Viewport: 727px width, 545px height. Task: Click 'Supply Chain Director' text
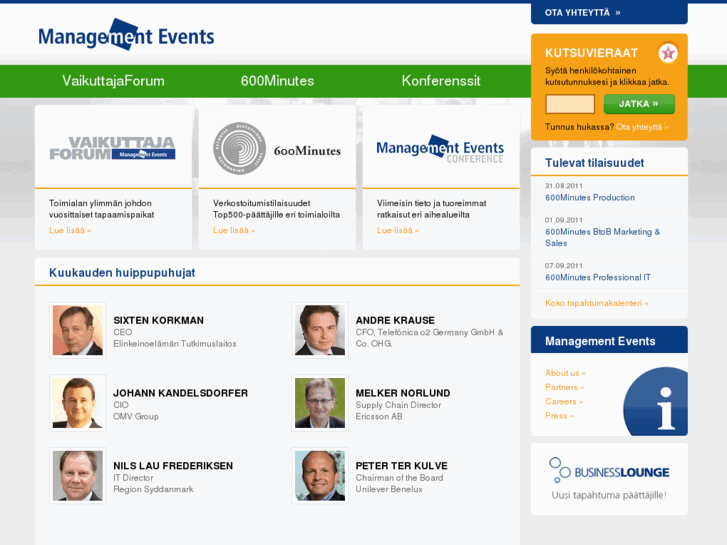pyautogui.click(x=398, y=405)
